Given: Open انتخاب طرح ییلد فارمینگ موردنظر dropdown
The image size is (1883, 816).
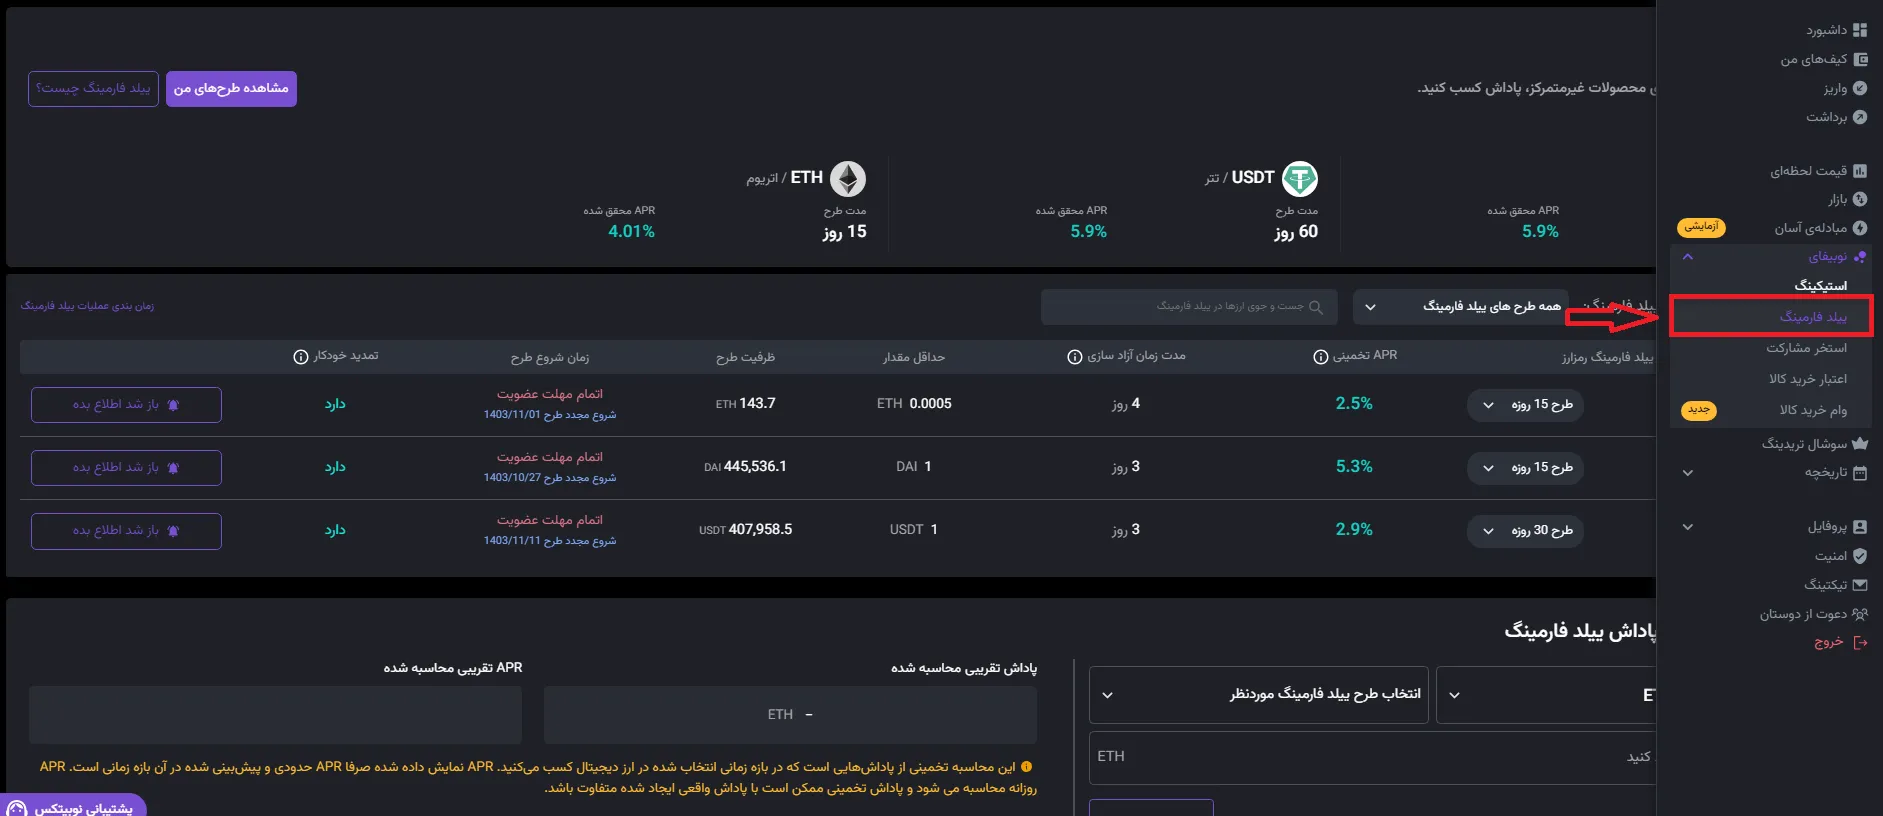Looking at the screenshot, I should [x=1259, y=694].
